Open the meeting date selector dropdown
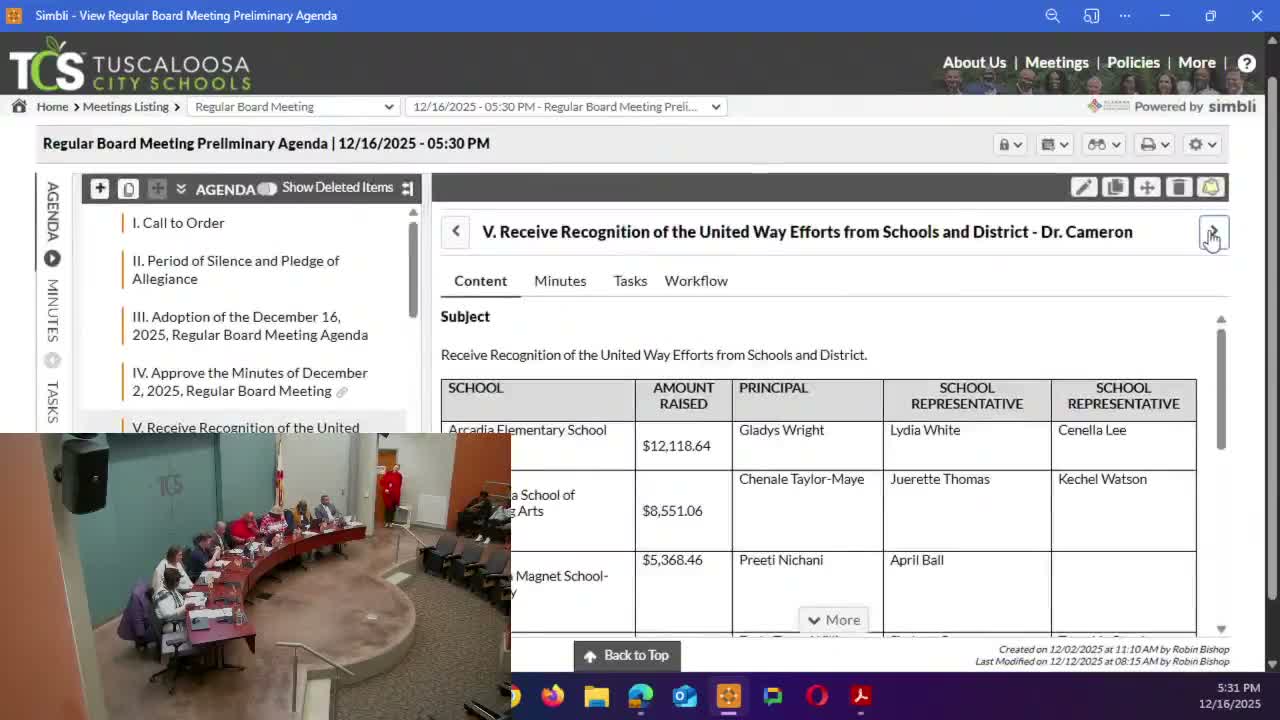 (x=566, y=106)
